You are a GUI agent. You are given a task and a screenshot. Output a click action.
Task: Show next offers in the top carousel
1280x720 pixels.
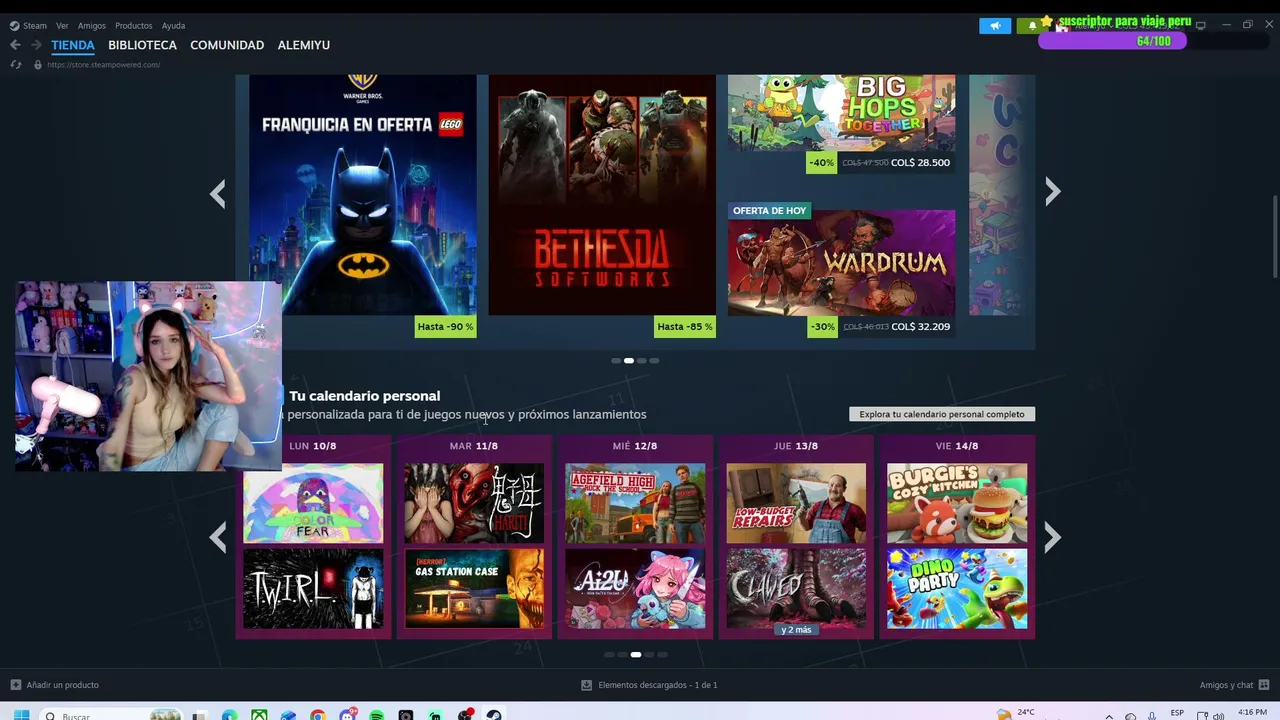pyautogui.click(x=1052, y=192)
